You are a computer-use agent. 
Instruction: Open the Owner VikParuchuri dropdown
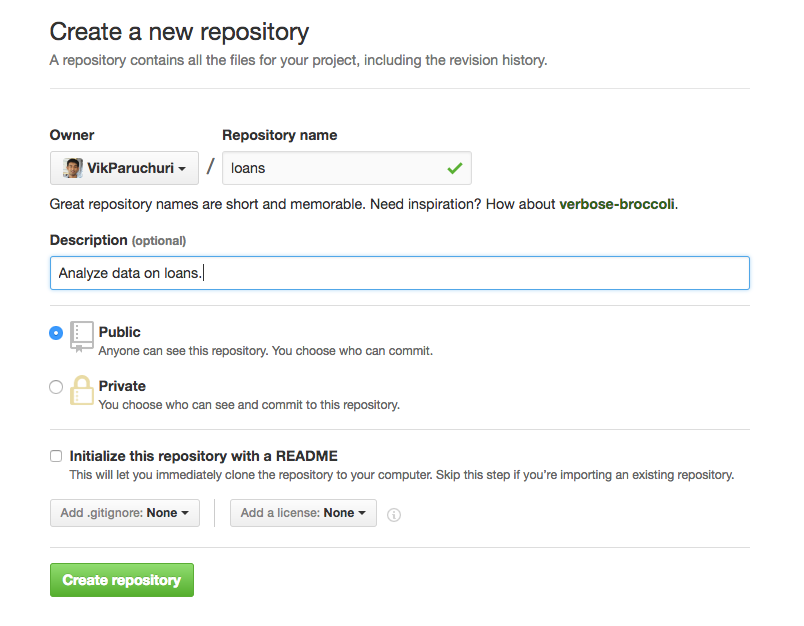124,168
